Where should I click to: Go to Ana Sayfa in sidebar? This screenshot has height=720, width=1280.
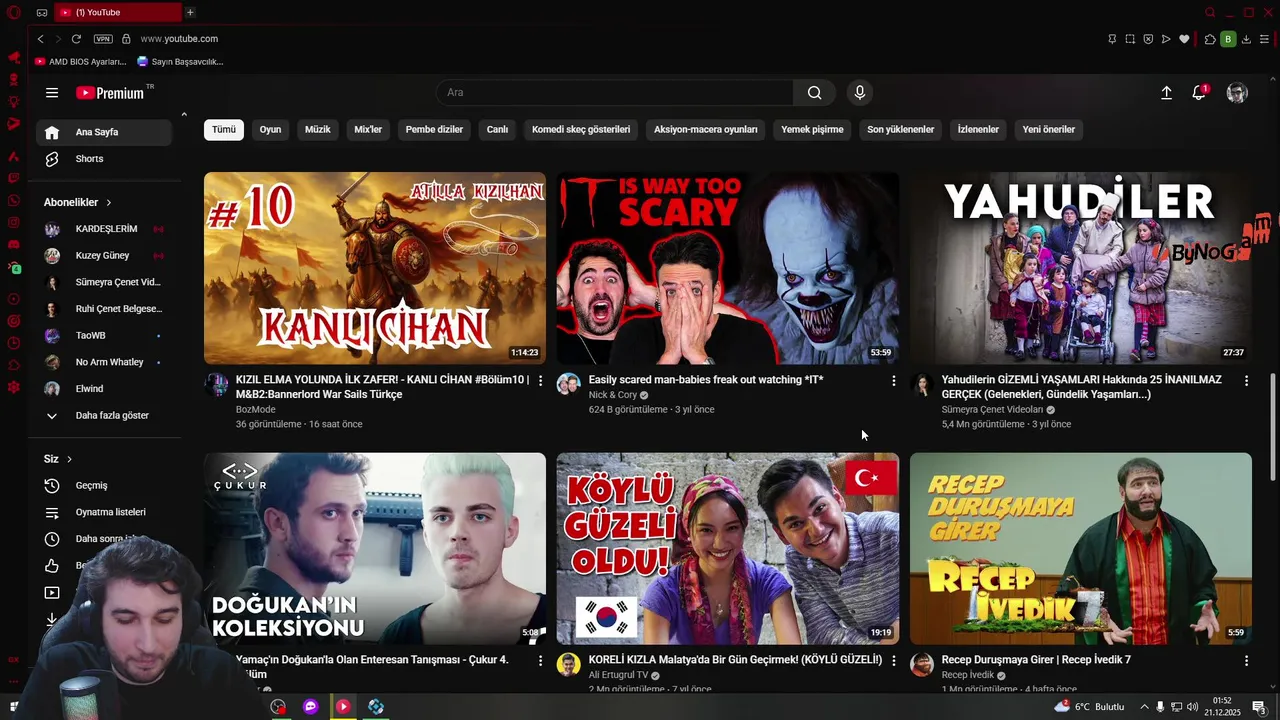tap(104, 133)
